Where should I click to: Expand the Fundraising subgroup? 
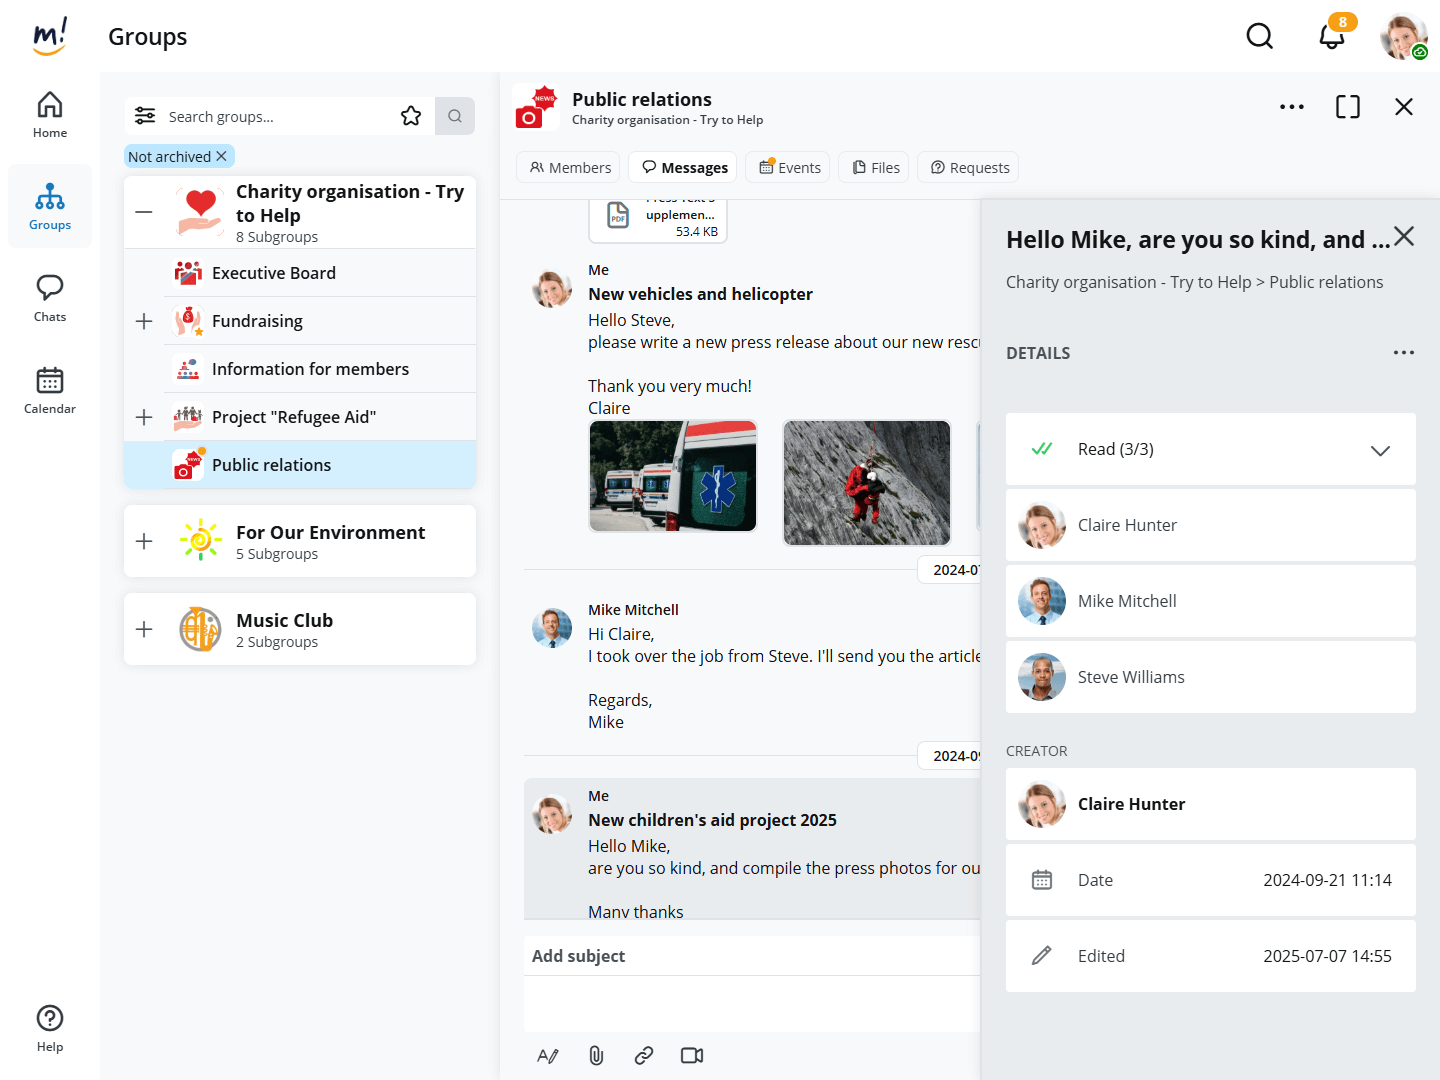pyautogui.click(x=144, y=321)
